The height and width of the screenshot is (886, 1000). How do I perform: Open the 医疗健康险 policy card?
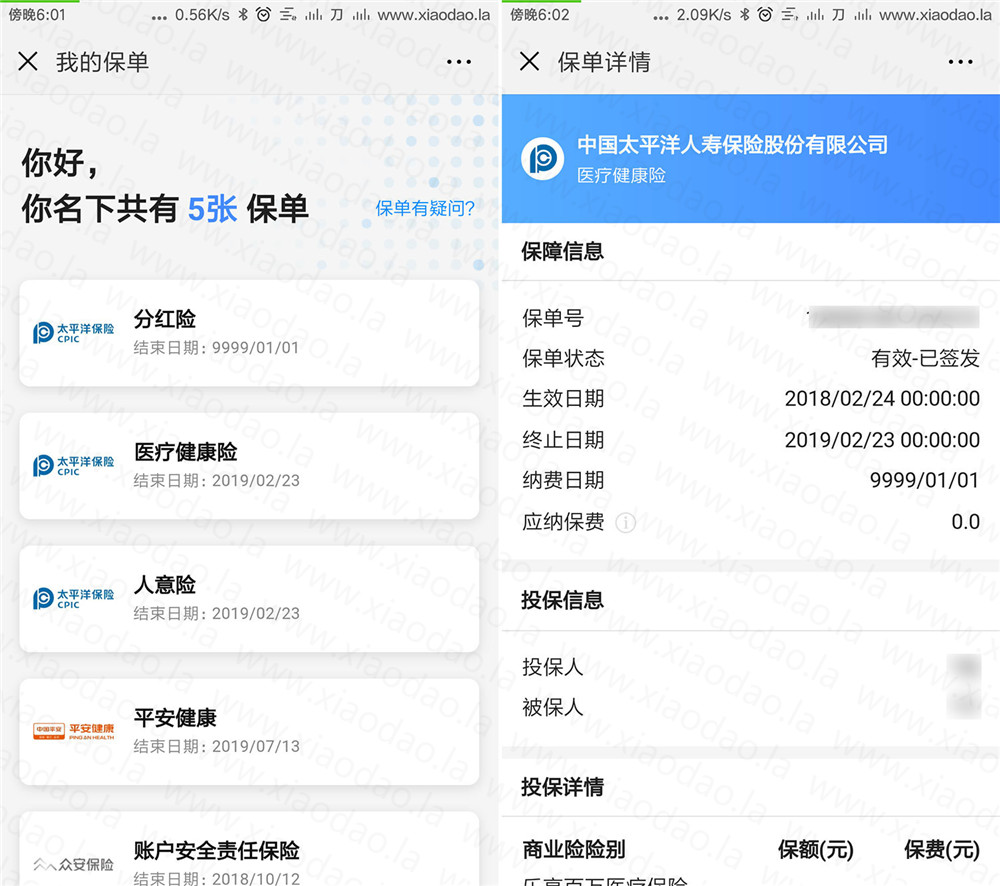249,466
